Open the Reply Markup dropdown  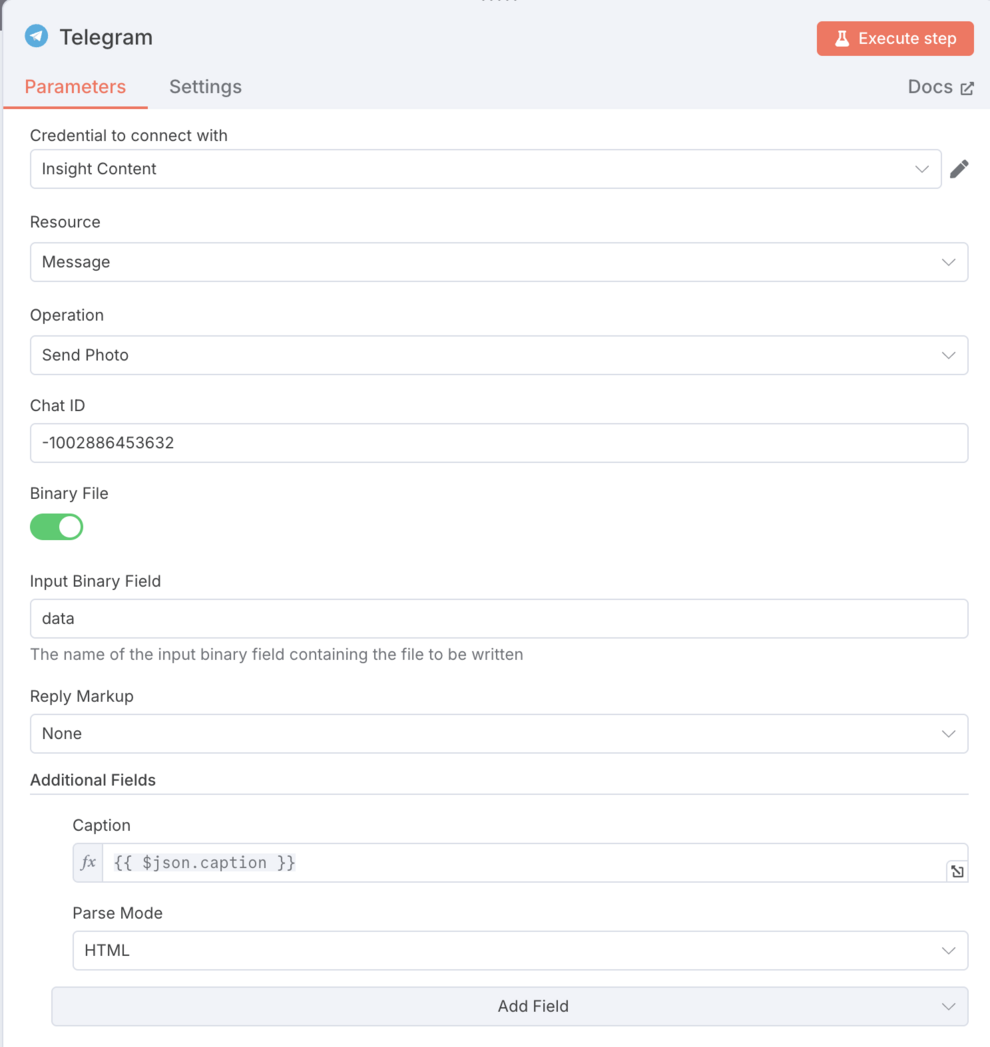tap(498, 734)
